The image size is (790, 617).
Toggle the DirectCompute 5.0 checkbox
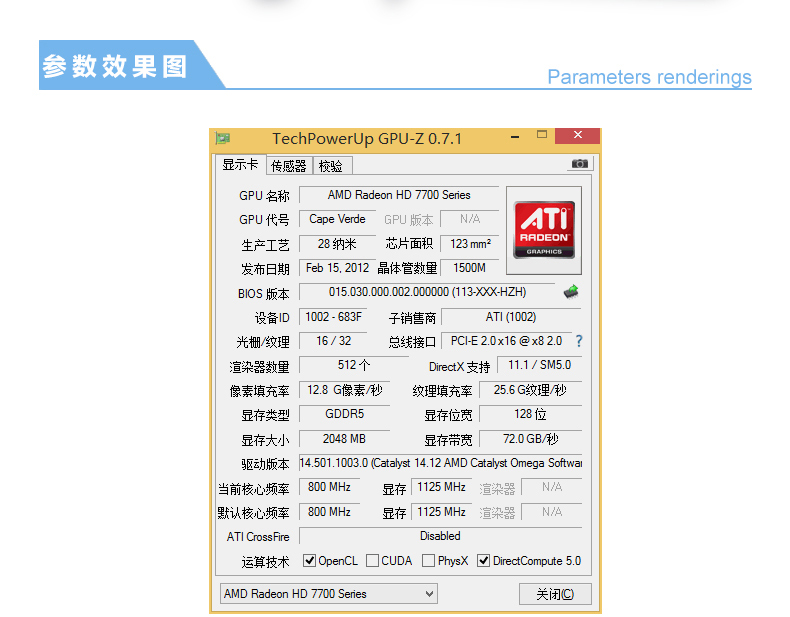[484, 561]
